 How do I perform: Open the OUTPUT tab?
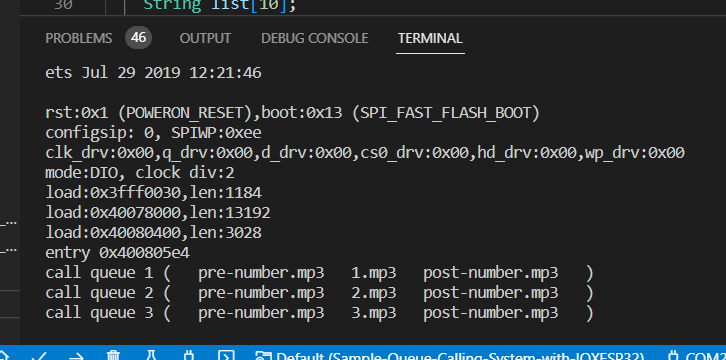pos(205,38)
